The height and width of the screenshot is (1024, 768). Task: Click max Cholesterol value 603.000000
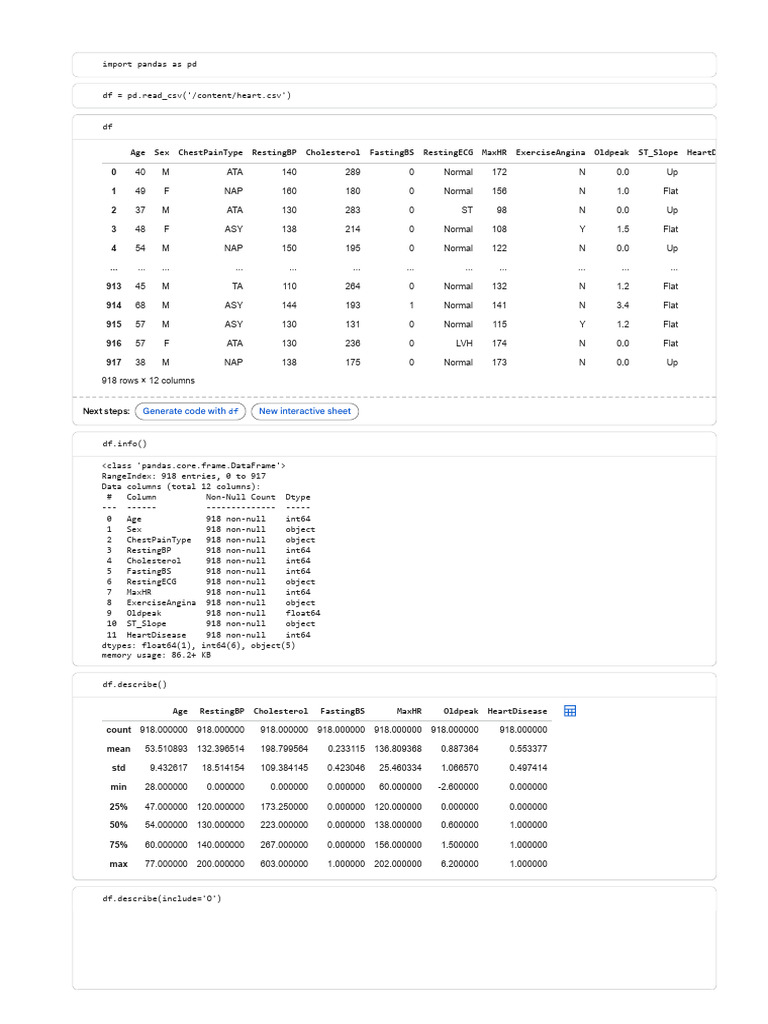[284, 864]
